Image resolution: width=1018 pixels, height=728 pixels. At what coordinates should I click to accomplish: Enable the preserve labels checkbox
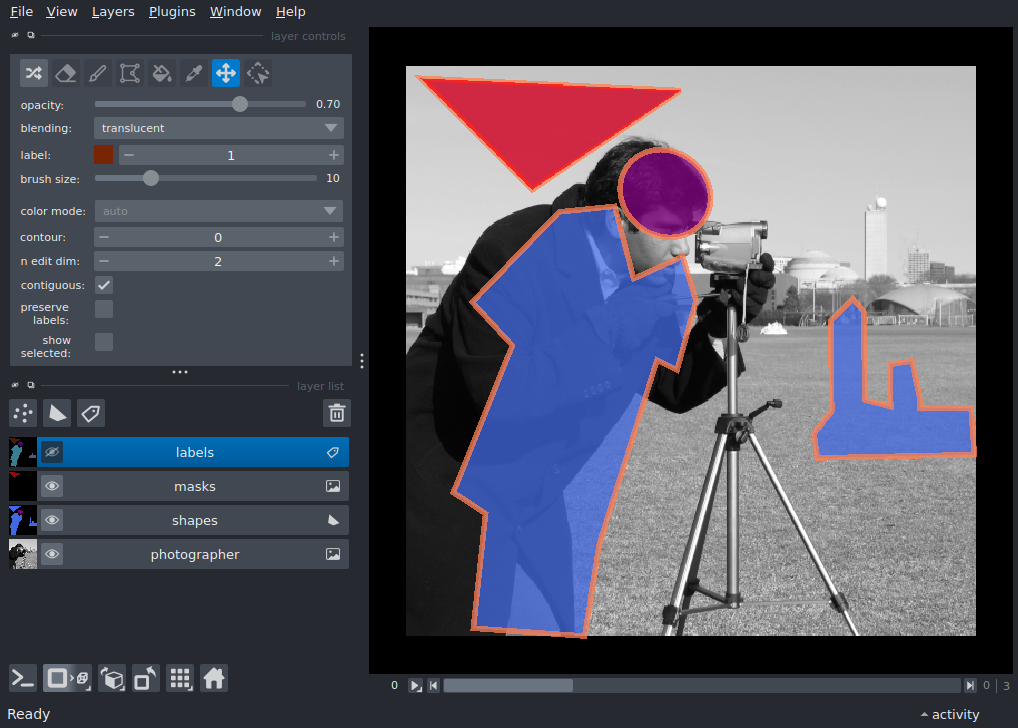[103, 309]
